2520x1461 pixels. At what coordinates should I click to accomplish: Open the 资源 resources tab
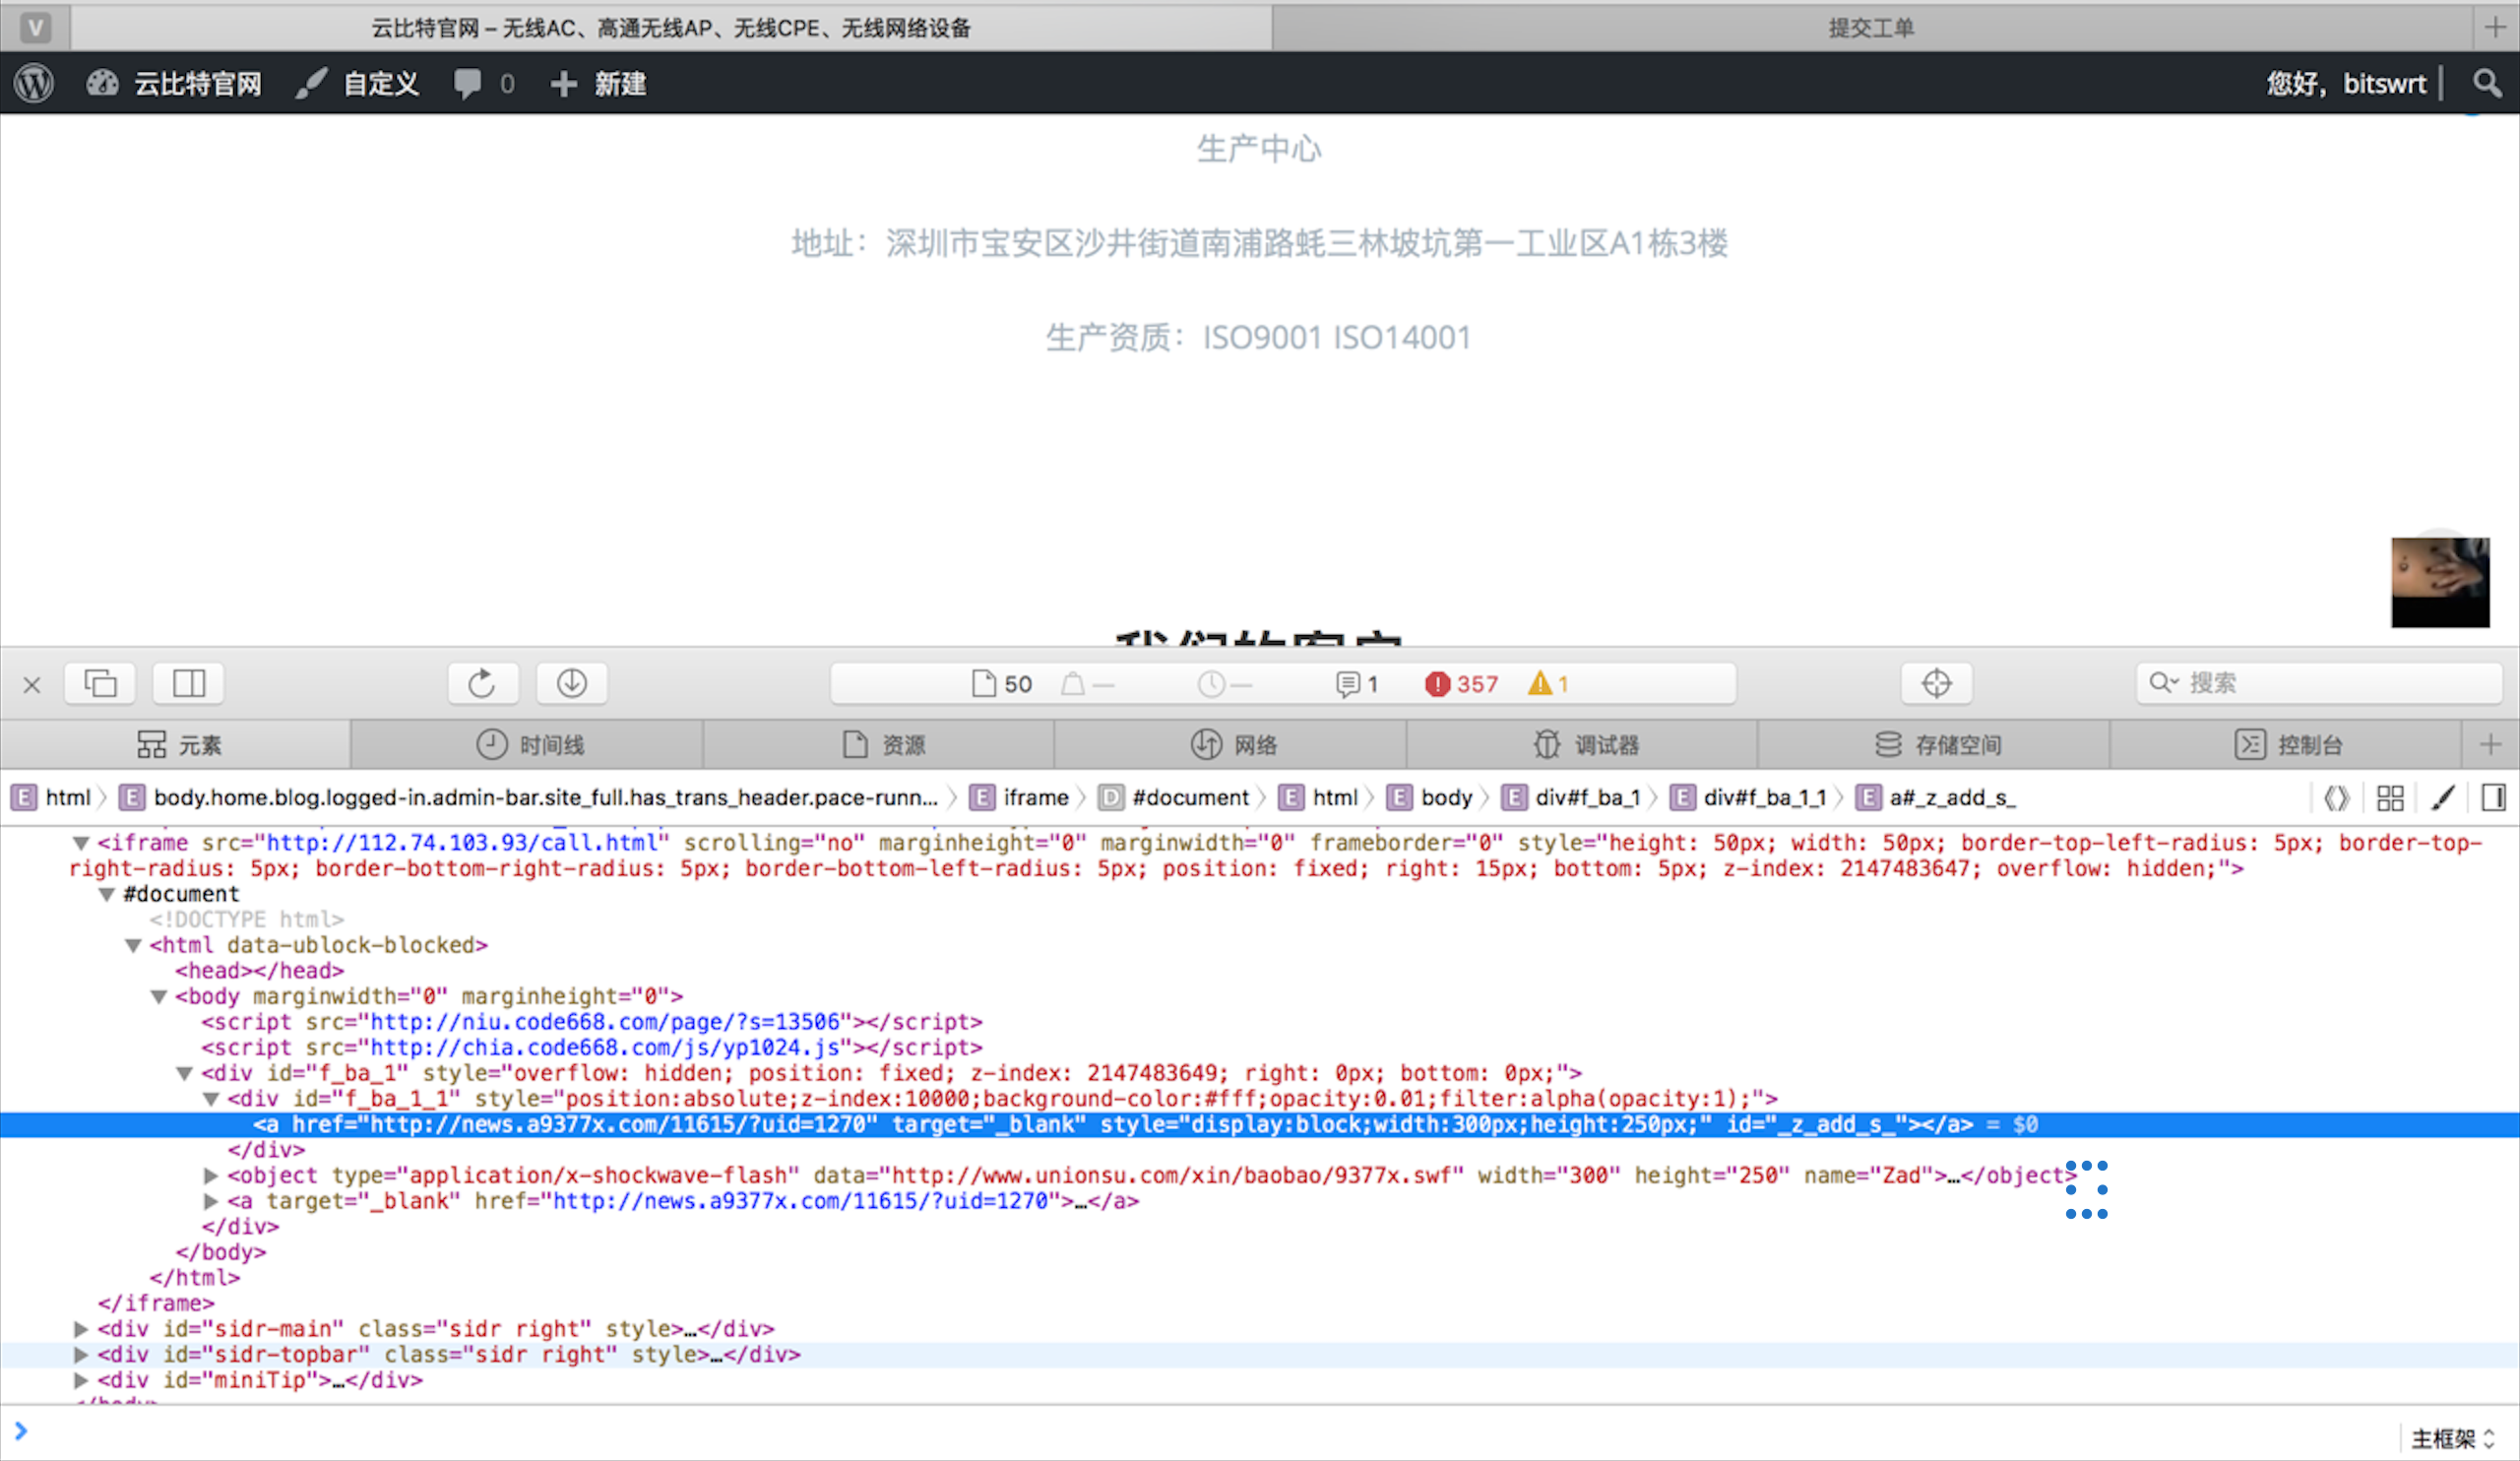(x=880, y=745)
